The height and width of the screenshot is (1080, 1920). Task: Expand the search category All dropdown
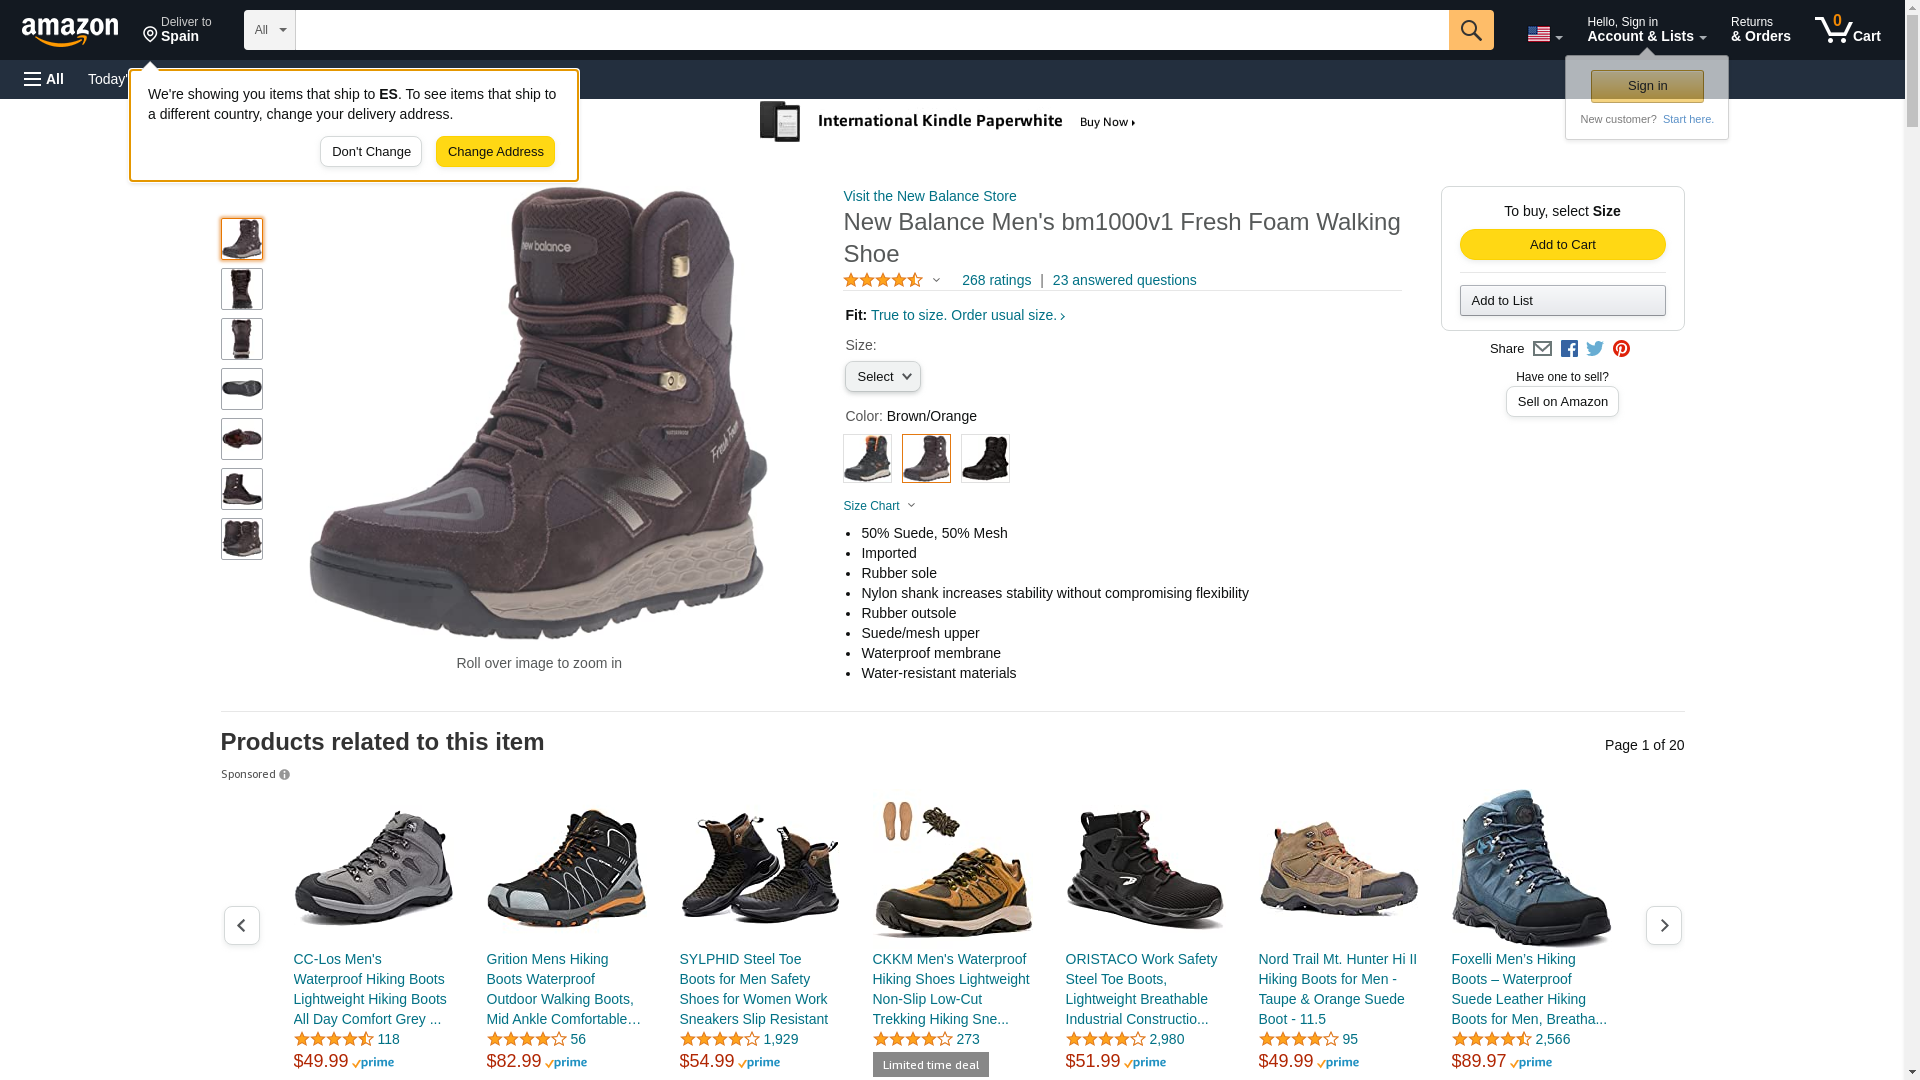pos(269,30)
